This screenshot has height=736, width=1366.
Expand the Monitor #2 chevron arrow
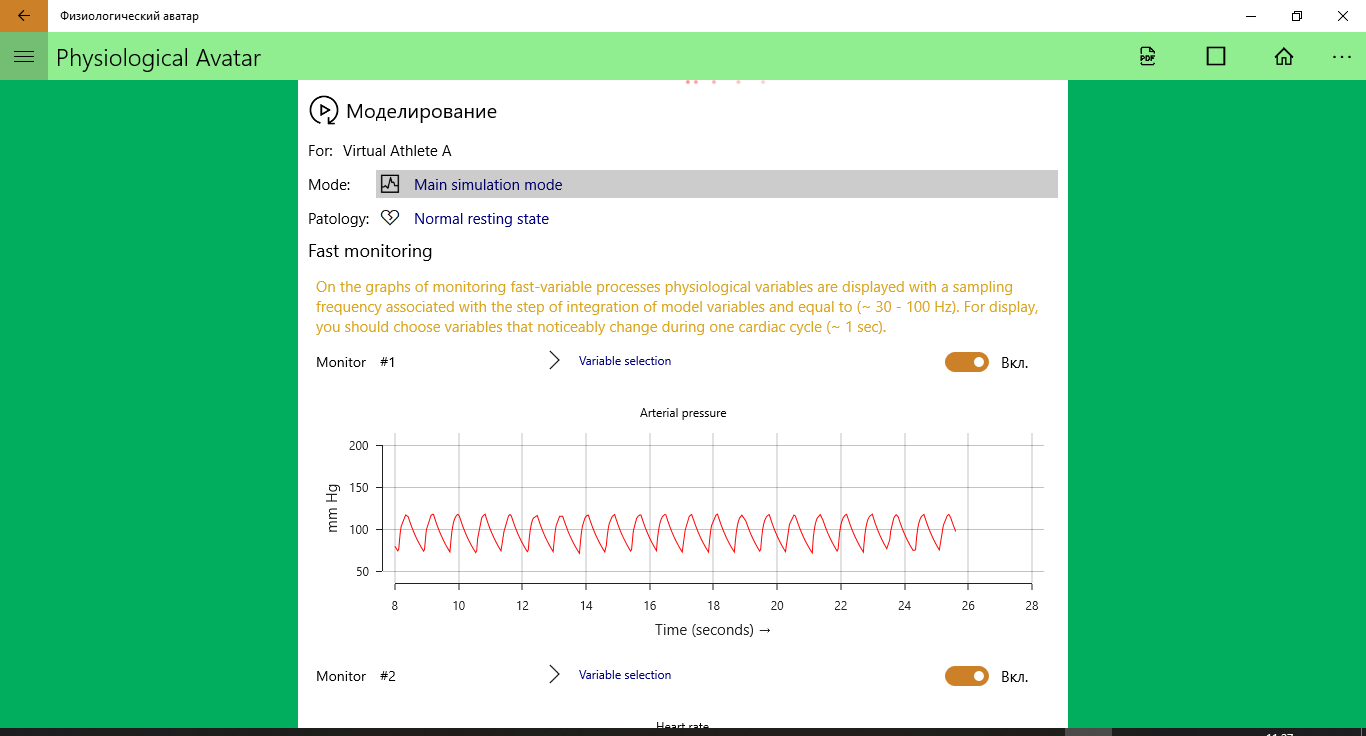555,675
